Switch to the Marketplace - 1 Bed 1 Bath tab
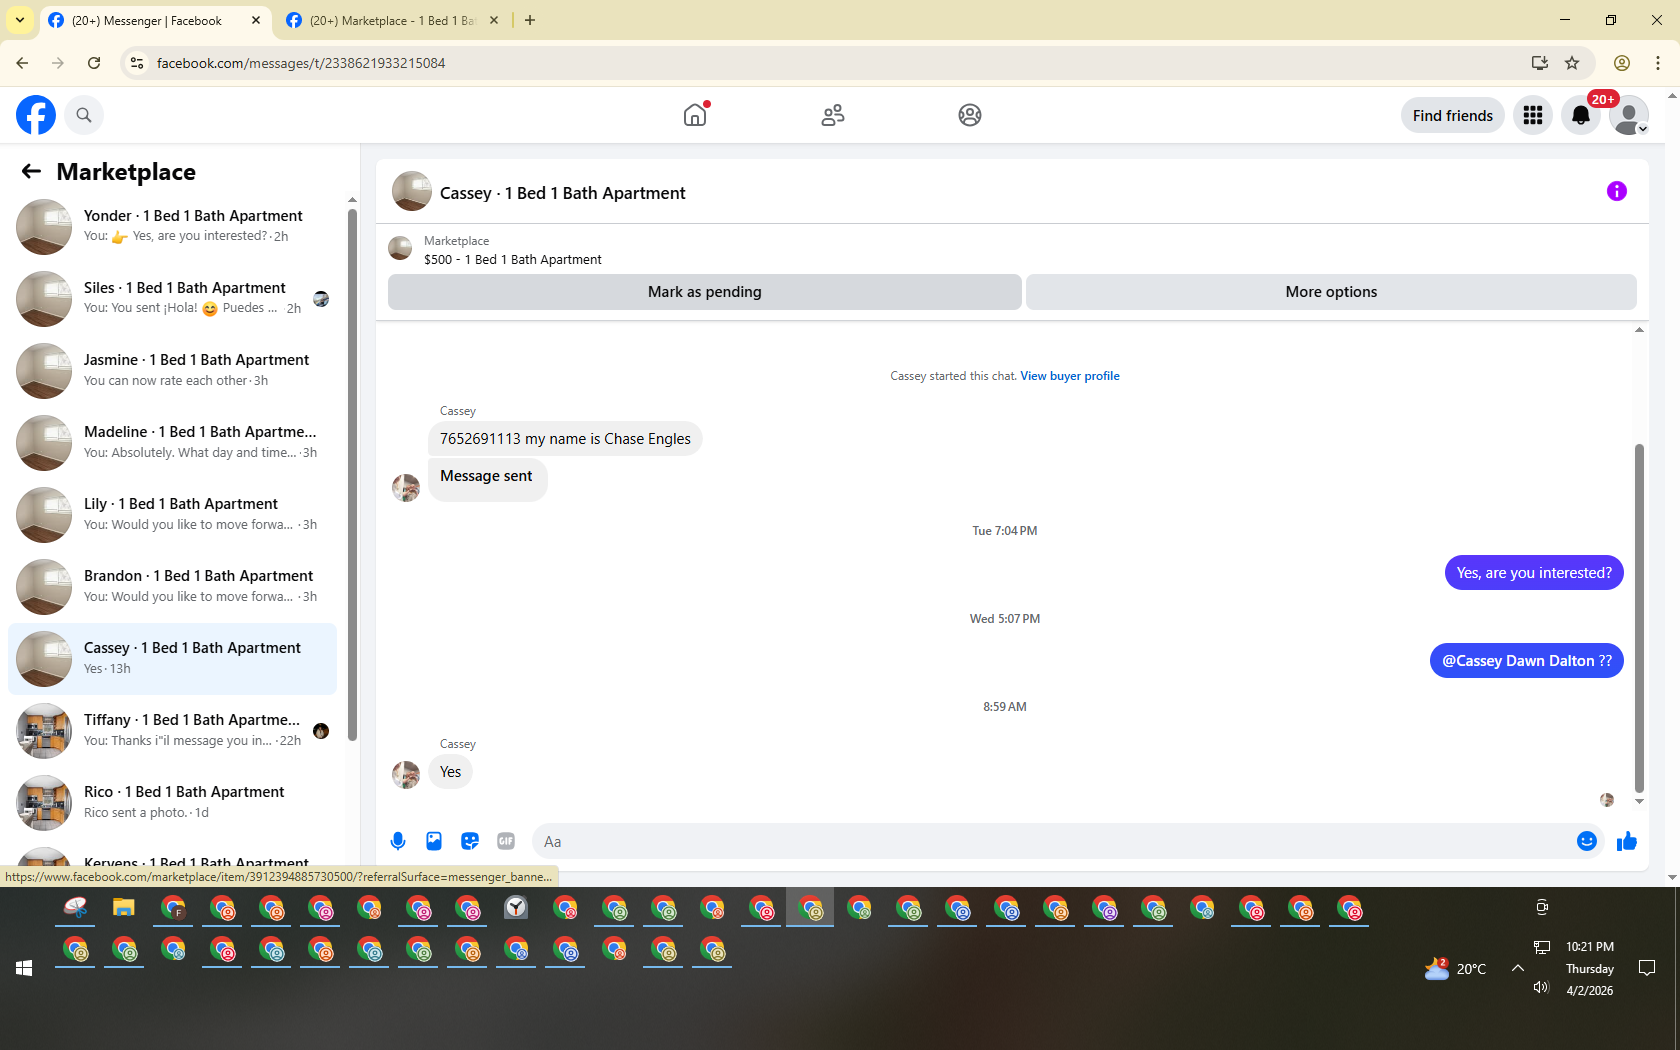 (390, 20)
